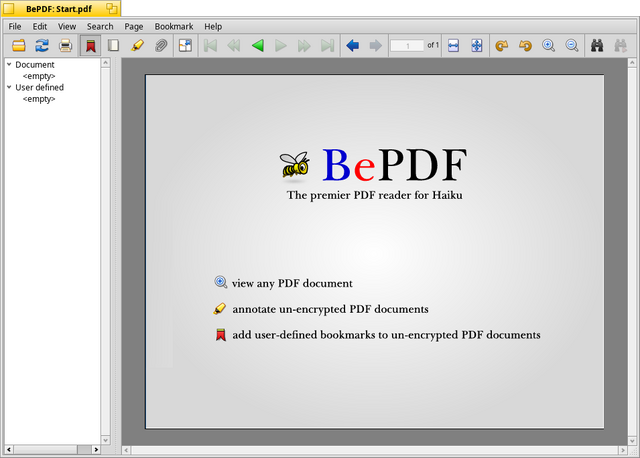
Task: Go to previous page green arrow
Action: (x=258, y=45)
